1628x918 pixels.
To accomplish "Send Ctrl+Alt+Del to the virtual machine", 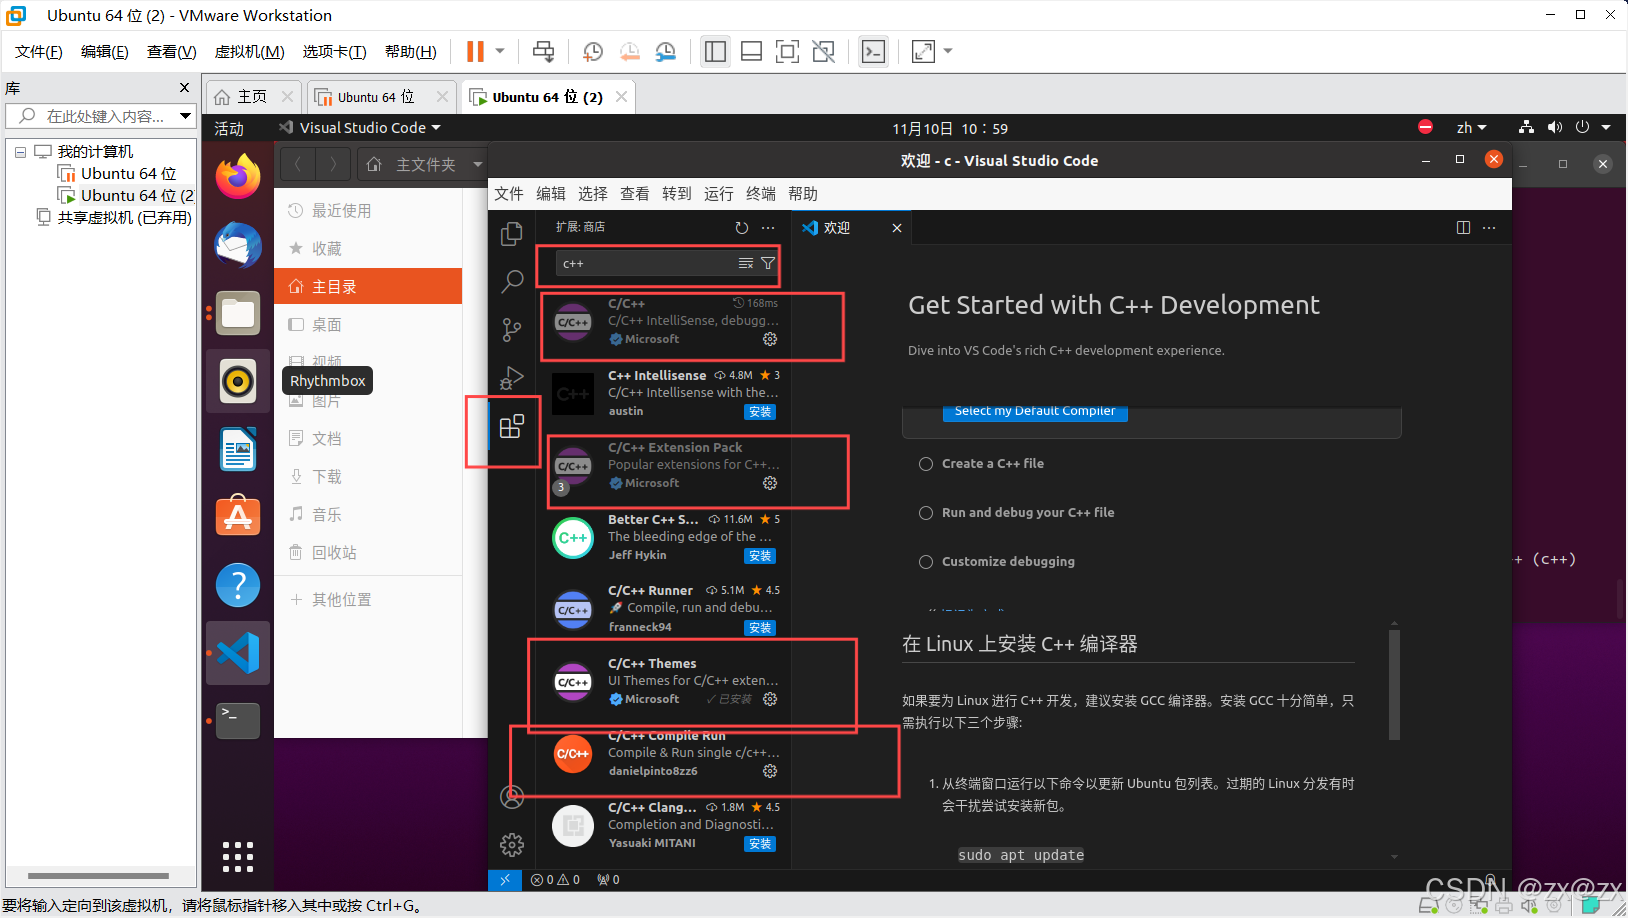I will [543, 51].
